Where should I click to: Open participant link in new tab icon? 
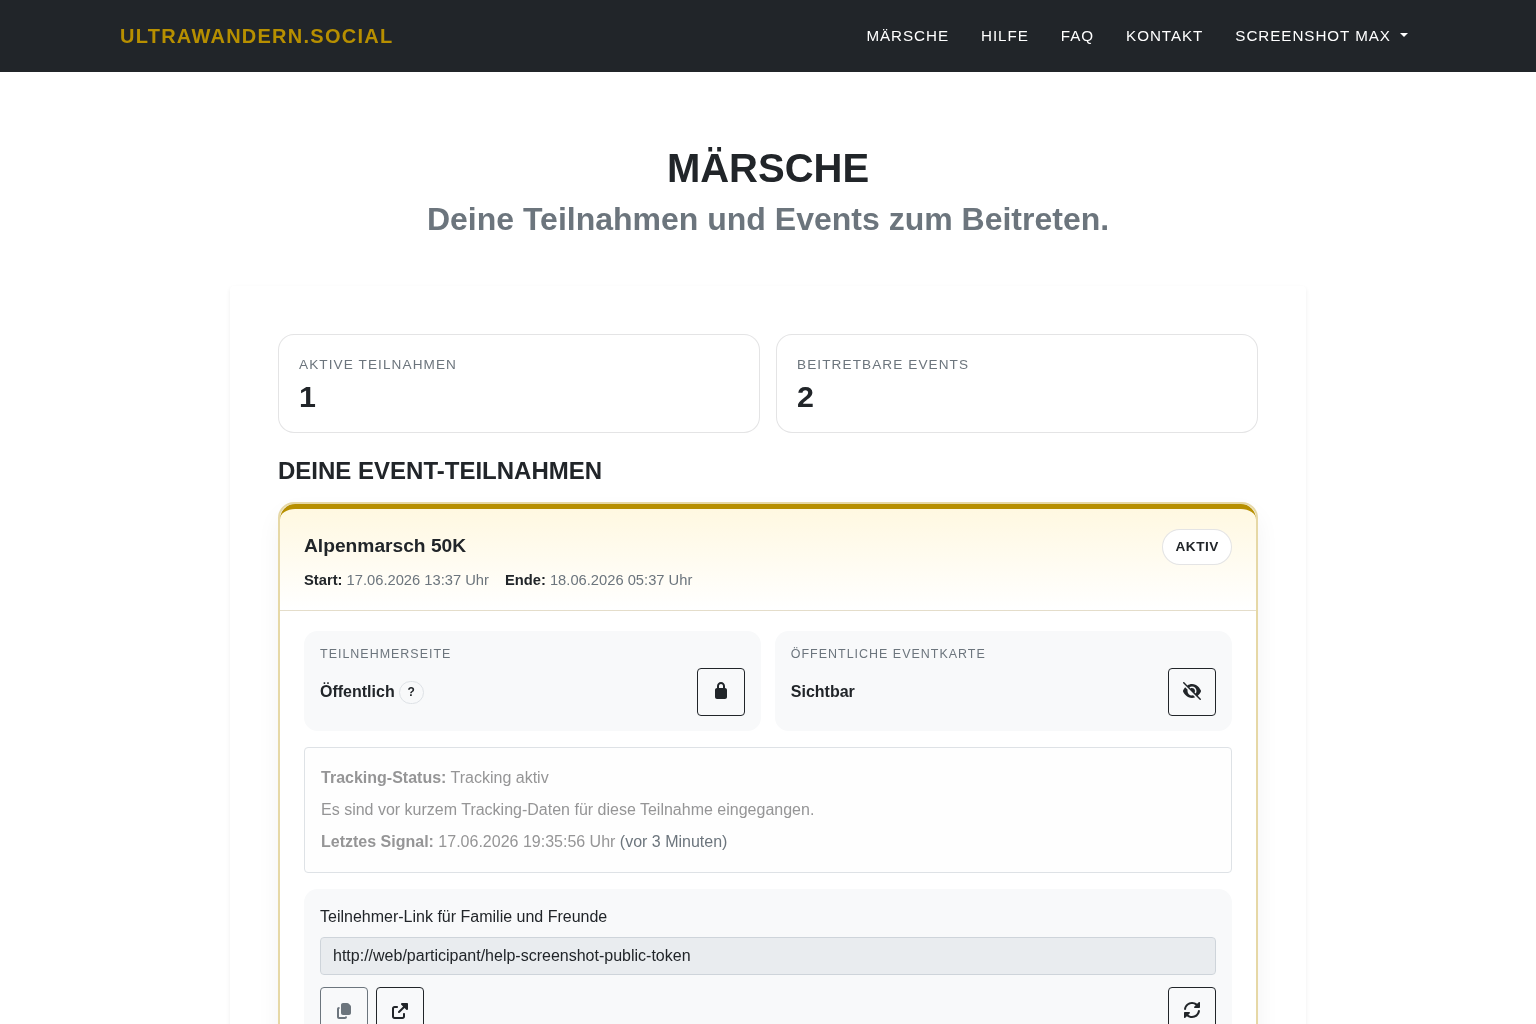pos(400,1008)
